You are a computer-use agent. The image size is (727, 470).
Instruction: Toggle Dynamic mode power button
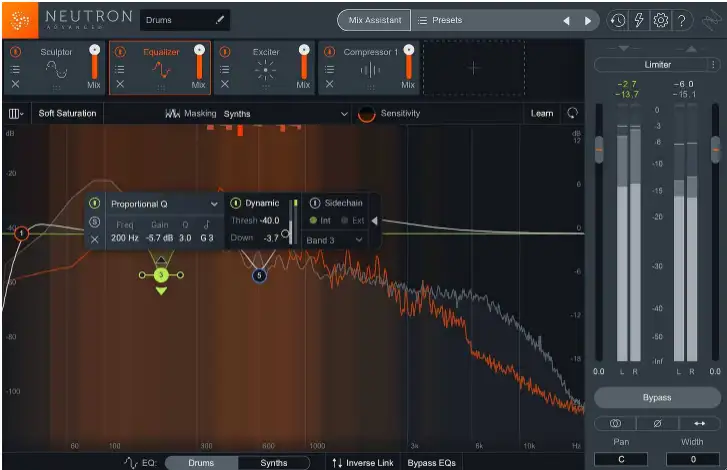point(236,203)
